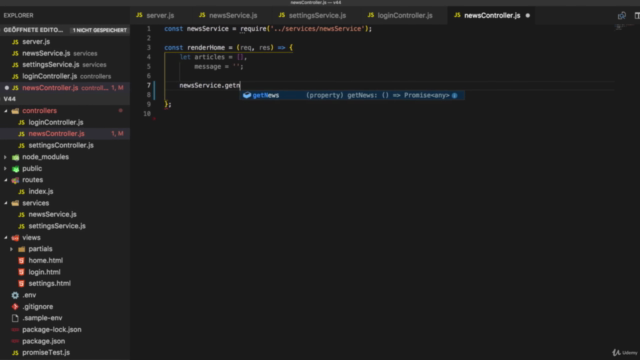Place cursor on the require line of code
This screenshot has height=360, width=640.
click(268, 29)
